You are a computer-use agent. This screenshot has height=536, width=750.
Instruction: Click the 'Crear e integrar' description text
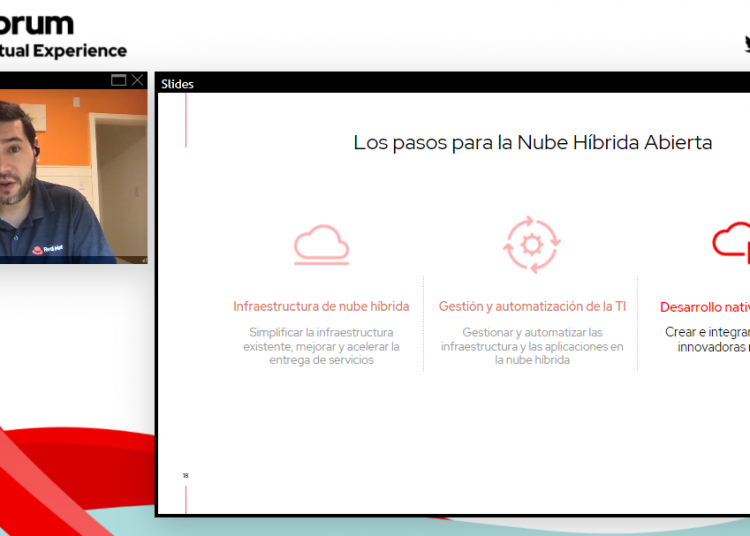(707, 339)
